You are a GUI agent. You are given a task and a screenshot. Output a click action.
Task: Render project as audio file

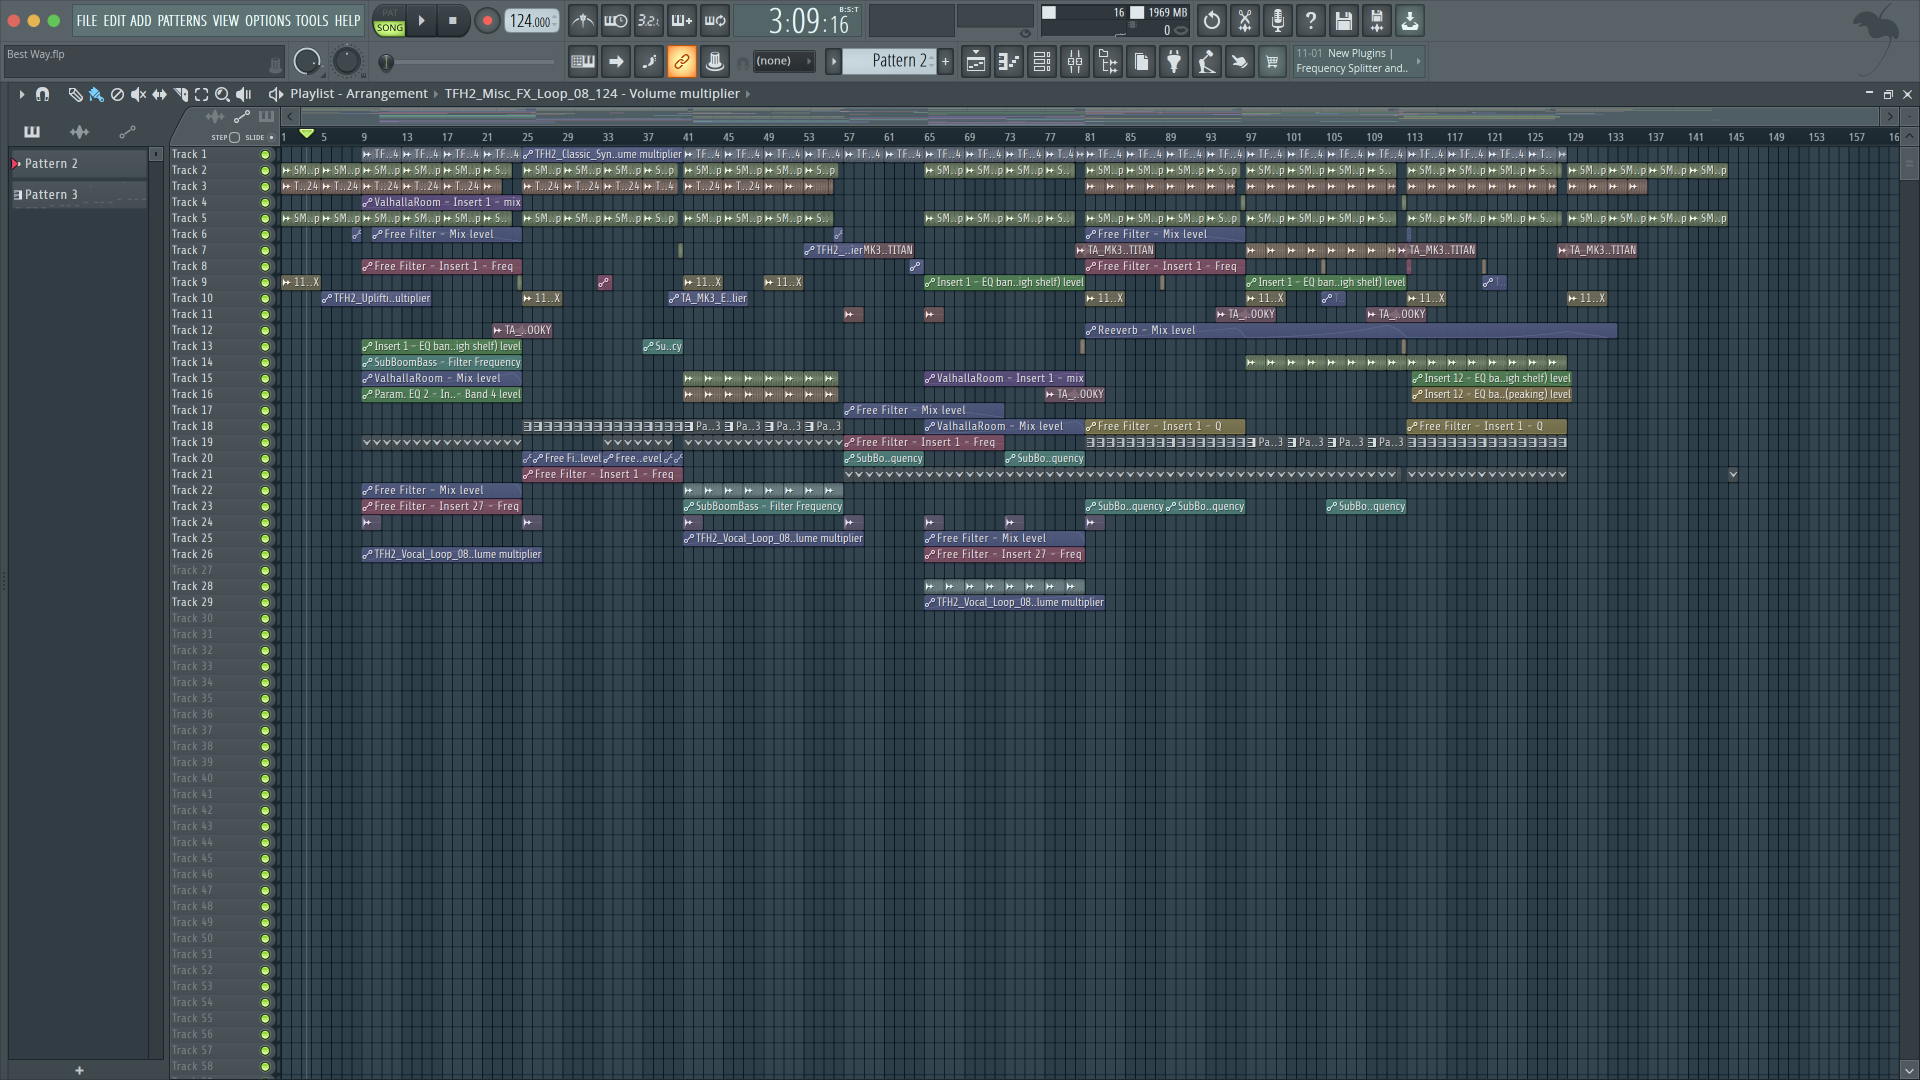coord(1377,20)
